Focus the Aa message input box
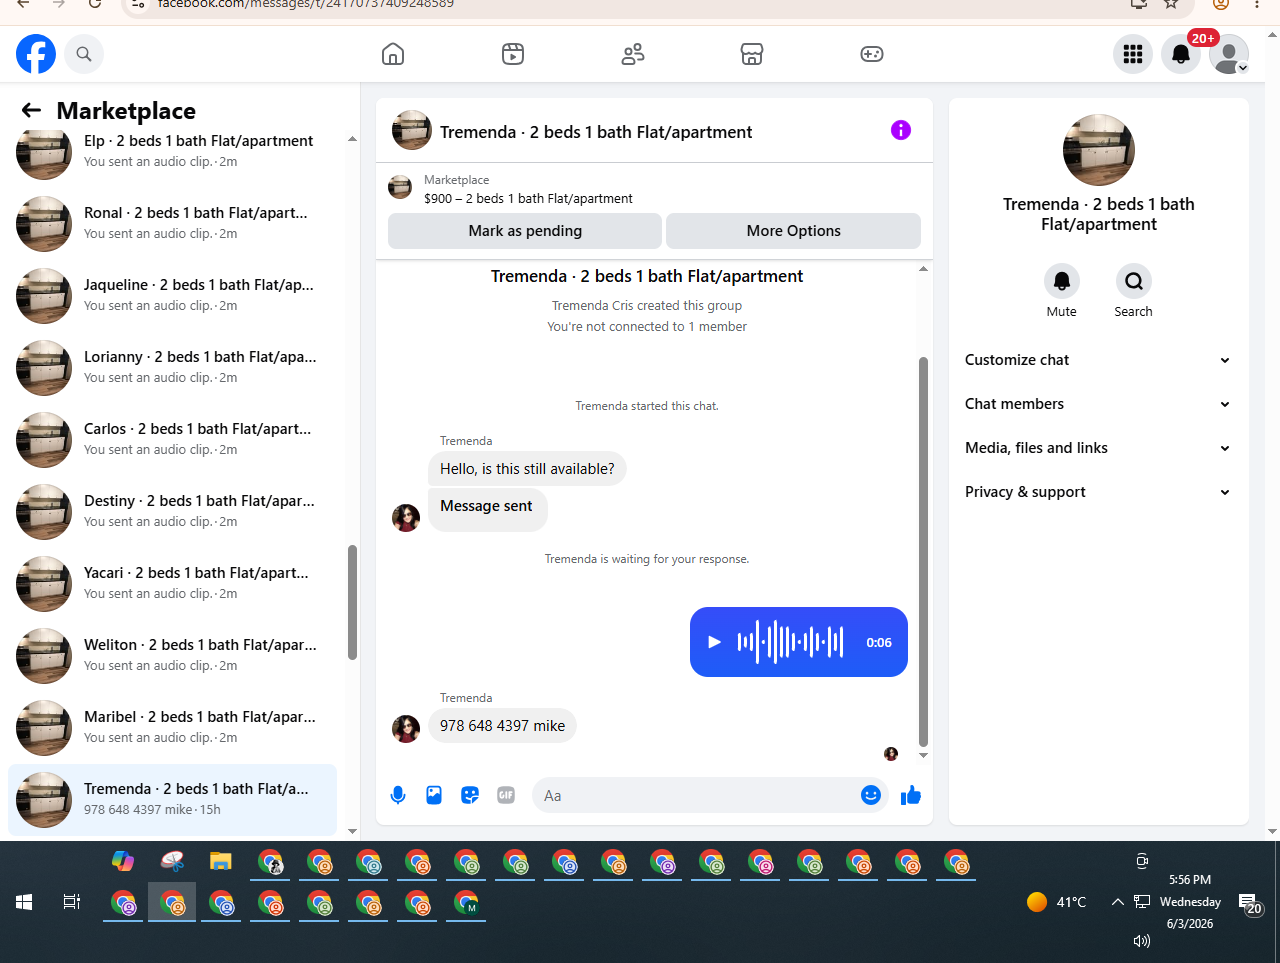1280x963 pixels. pos(695,795)
